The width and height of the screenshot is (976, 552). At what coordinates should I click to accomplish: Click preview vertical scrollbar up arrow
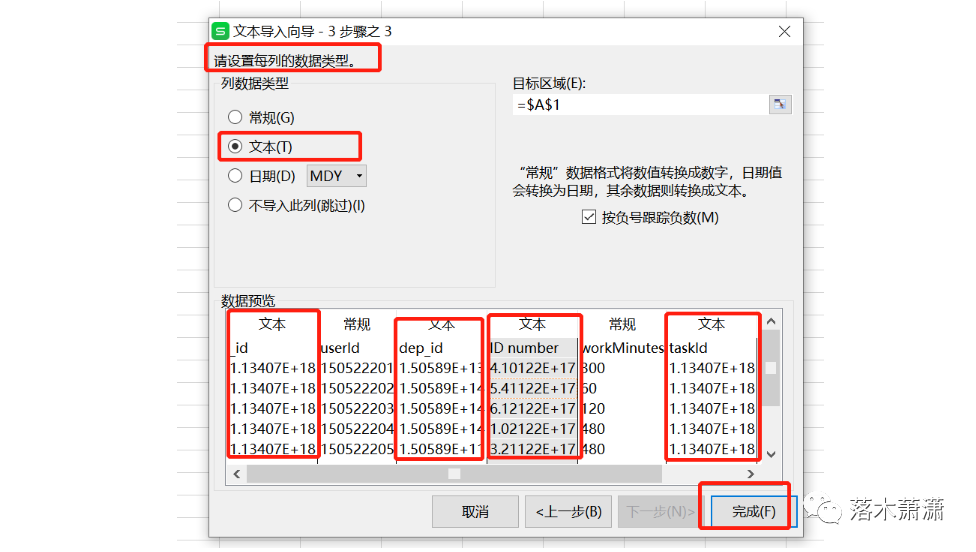point(771,321)
